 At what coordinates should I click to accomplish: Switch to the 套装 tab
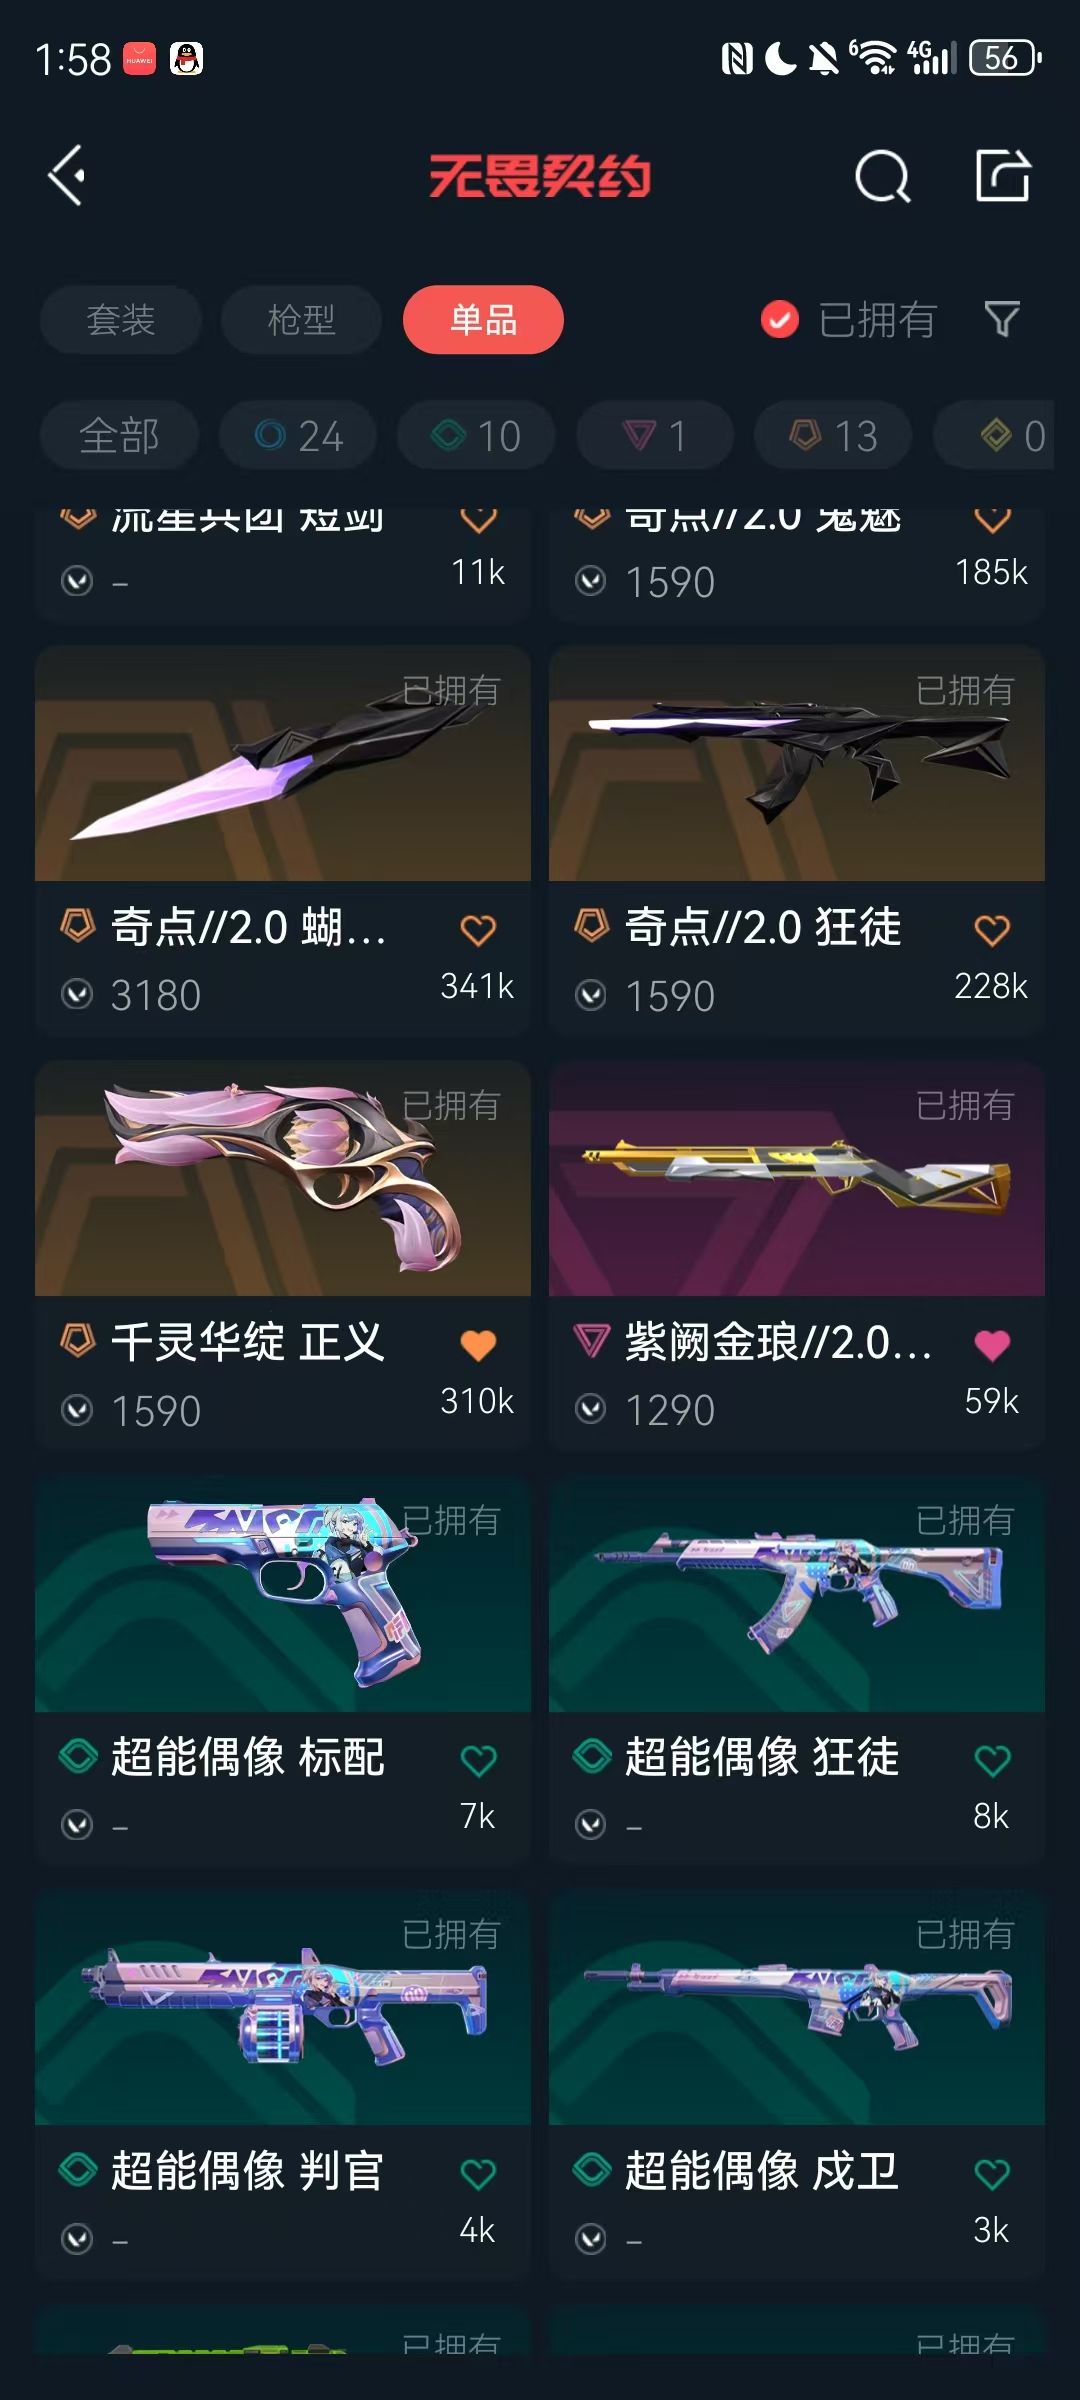point(120,320)
